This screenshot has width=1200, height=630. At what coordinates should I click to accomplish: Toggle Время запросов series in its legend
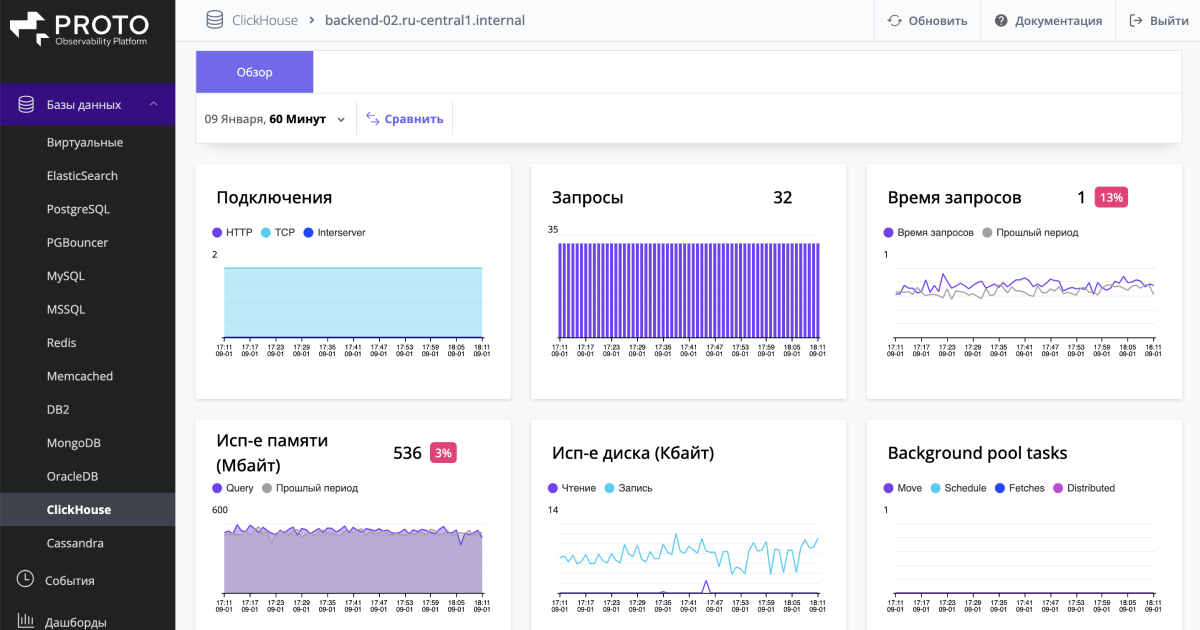pos(928,232)
